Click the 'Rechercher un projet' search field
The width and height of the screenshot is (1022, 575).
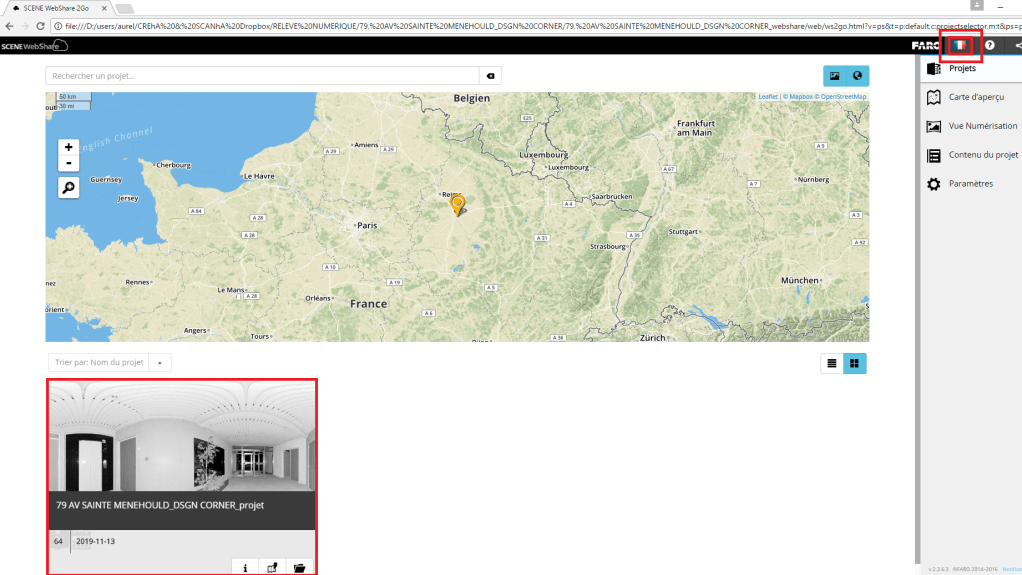pos(262,76)
